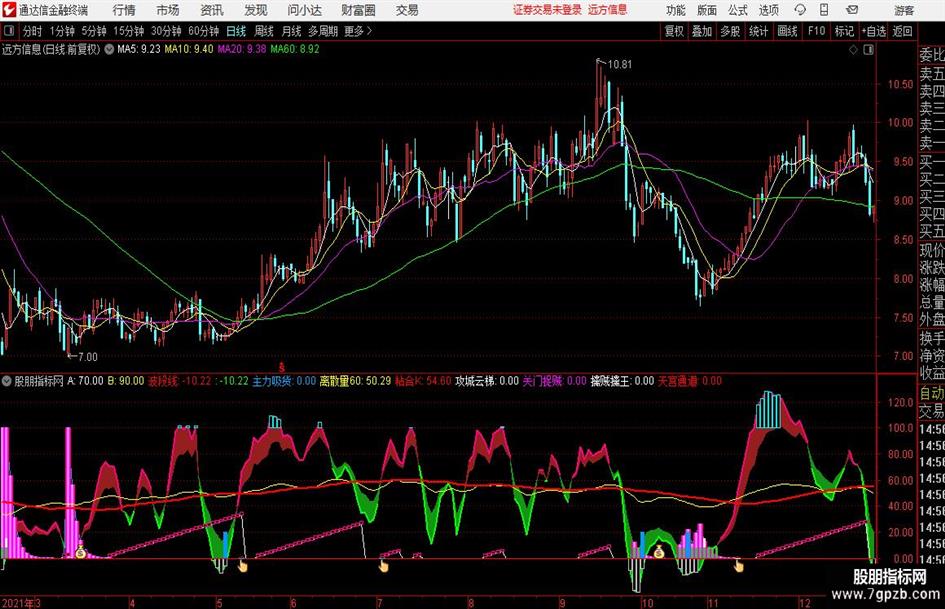Click the diamond icon above chart

pos(853,49)
